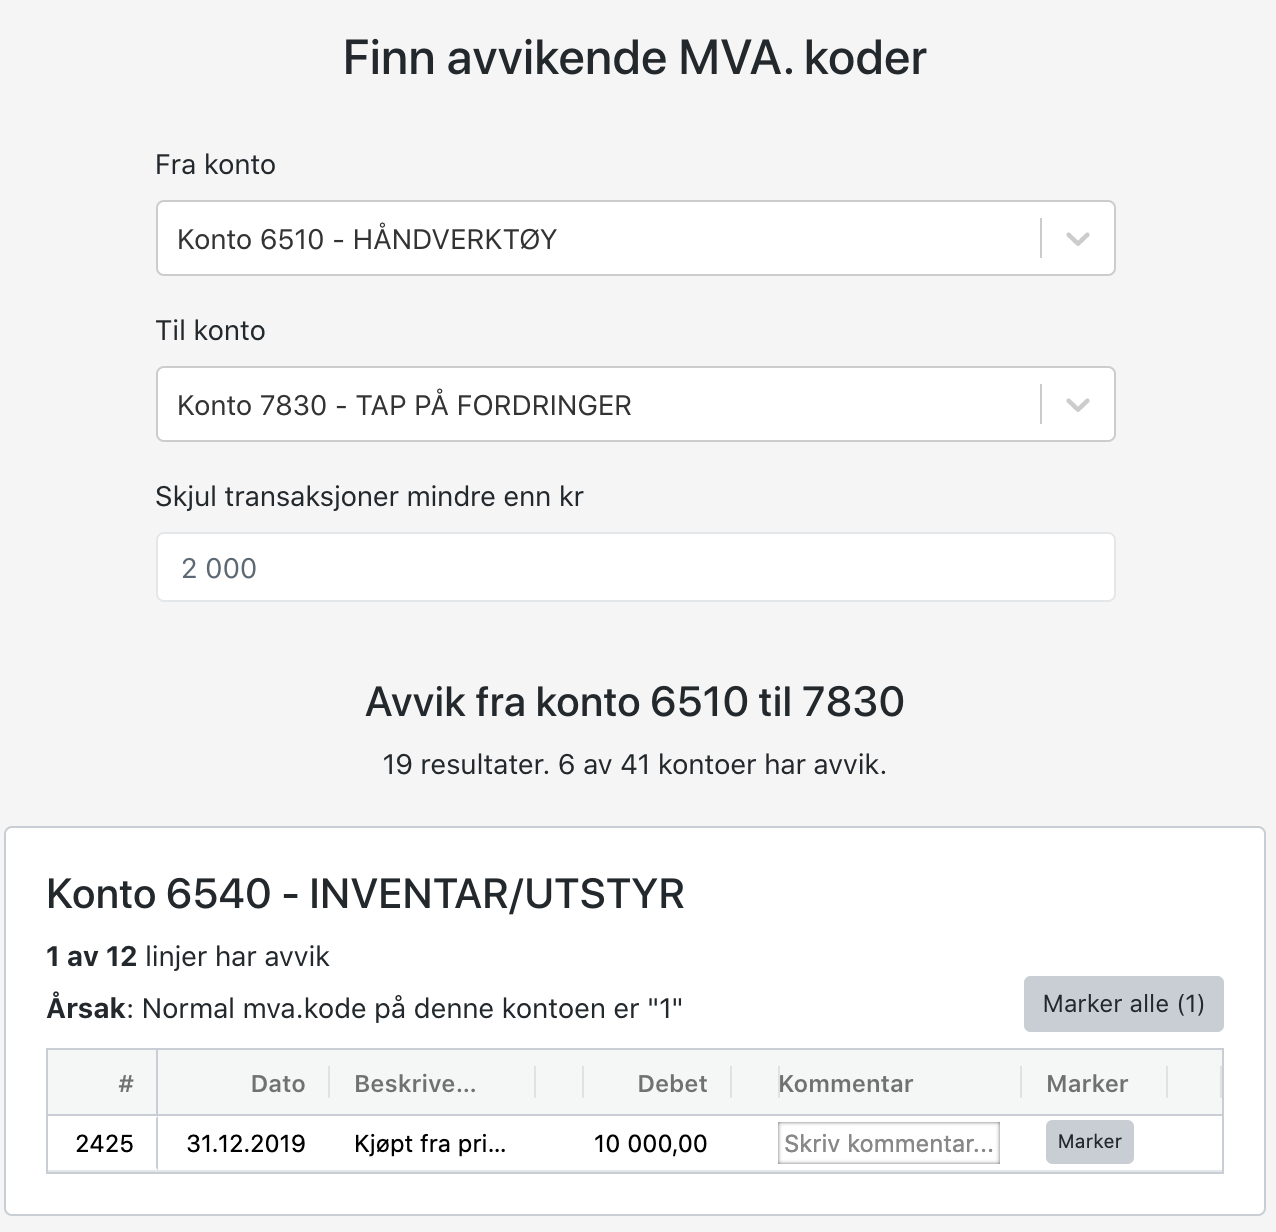This screenshot has width=1276, height=1232.
Task: Click the date cell 31.12.2019
Action: tap(246, 1144)
